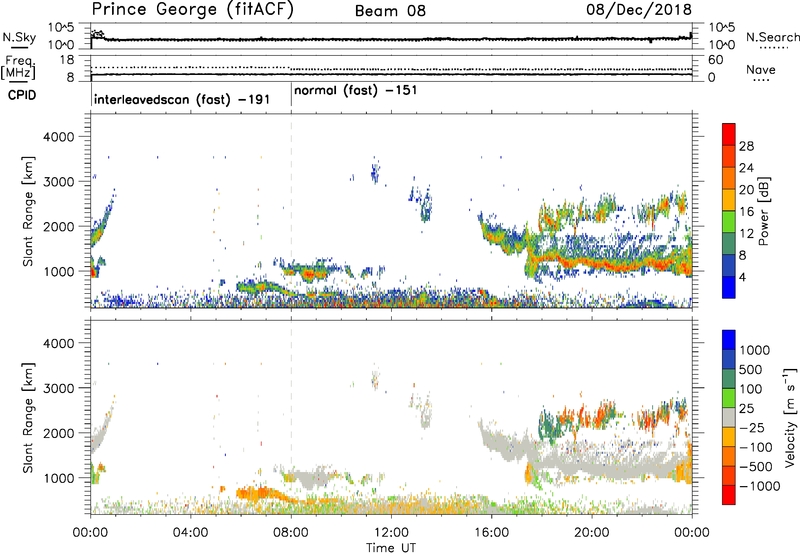The image size is (800, 554).
Task: Click the 'N.Search' legend label
Action: click(772, 37)
